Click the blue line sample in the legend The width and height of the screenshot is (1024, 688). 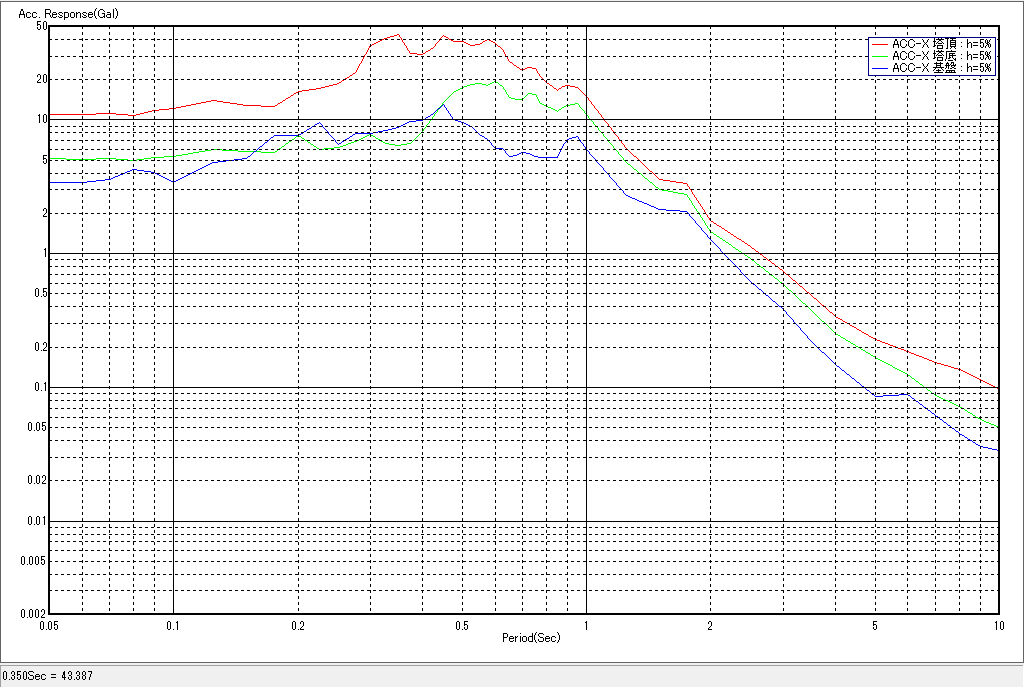[879, 68]
